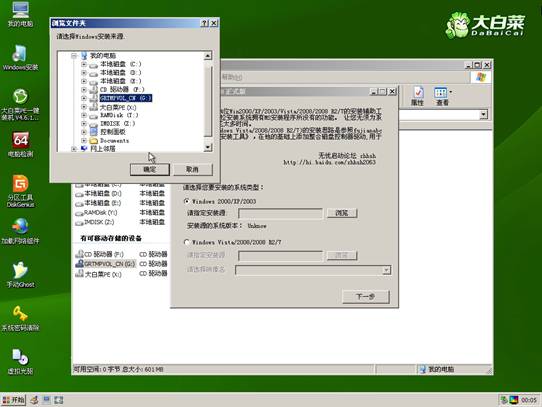The image size is (542, 407).
Task: Open the DiskGenius 分区工具 icon
Action: 20,191
